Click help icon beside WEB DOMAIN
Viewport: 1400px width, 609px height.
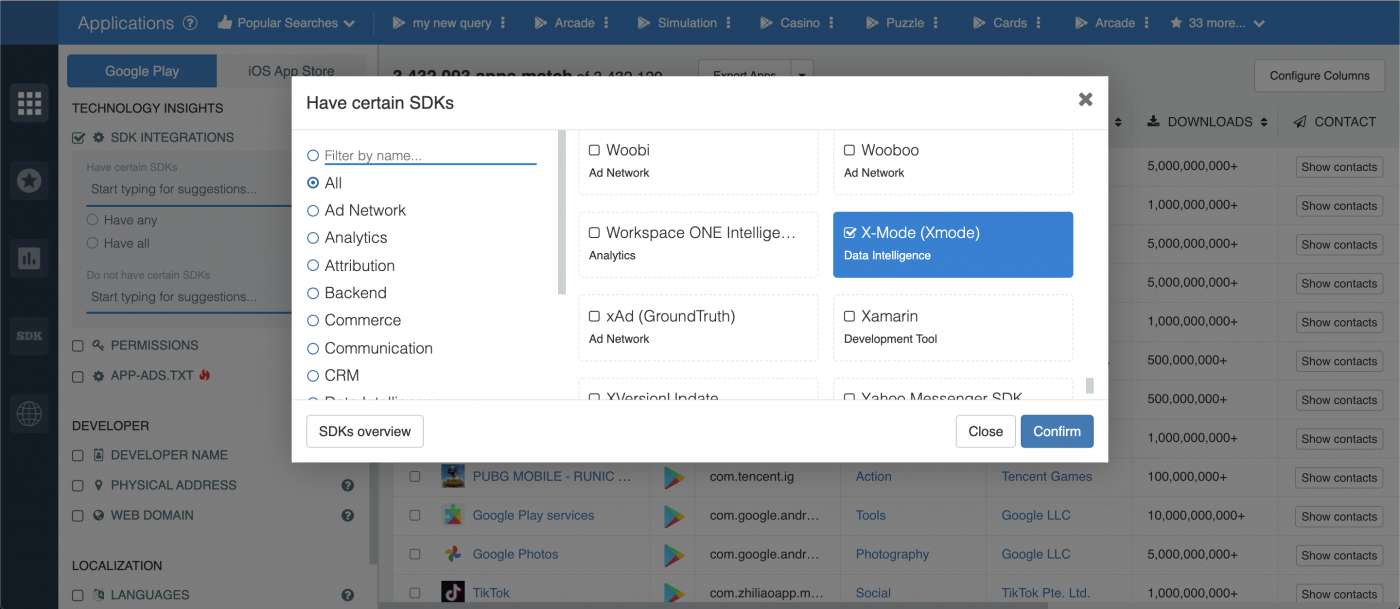[x=348, y=516]
